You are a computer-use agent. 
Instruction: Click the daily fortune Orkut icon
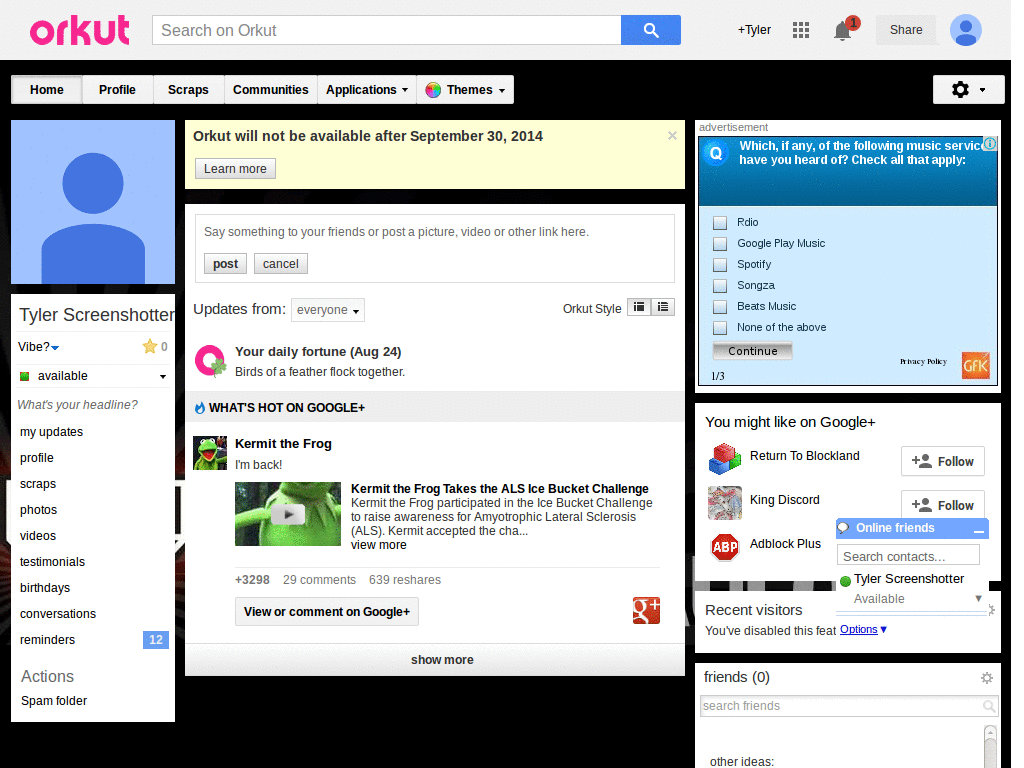tap(210, 361)
